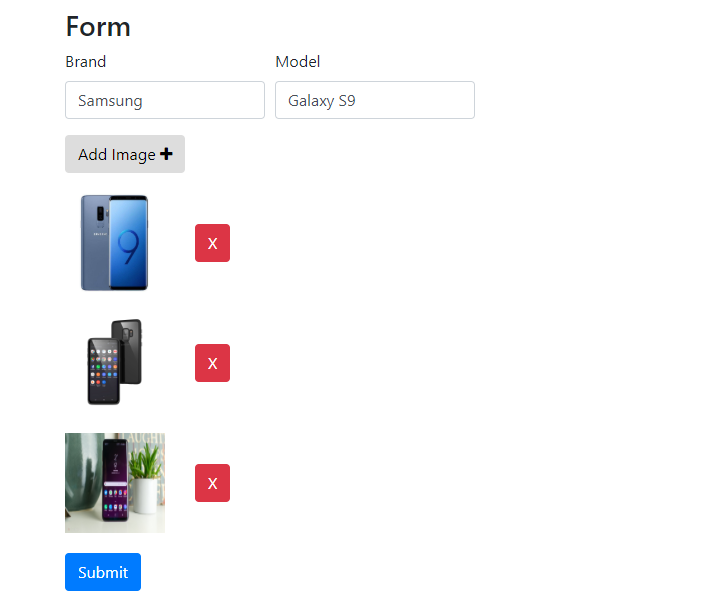Click the Form heading
Screen dimensions: 707x614
(x=98, y=27)
